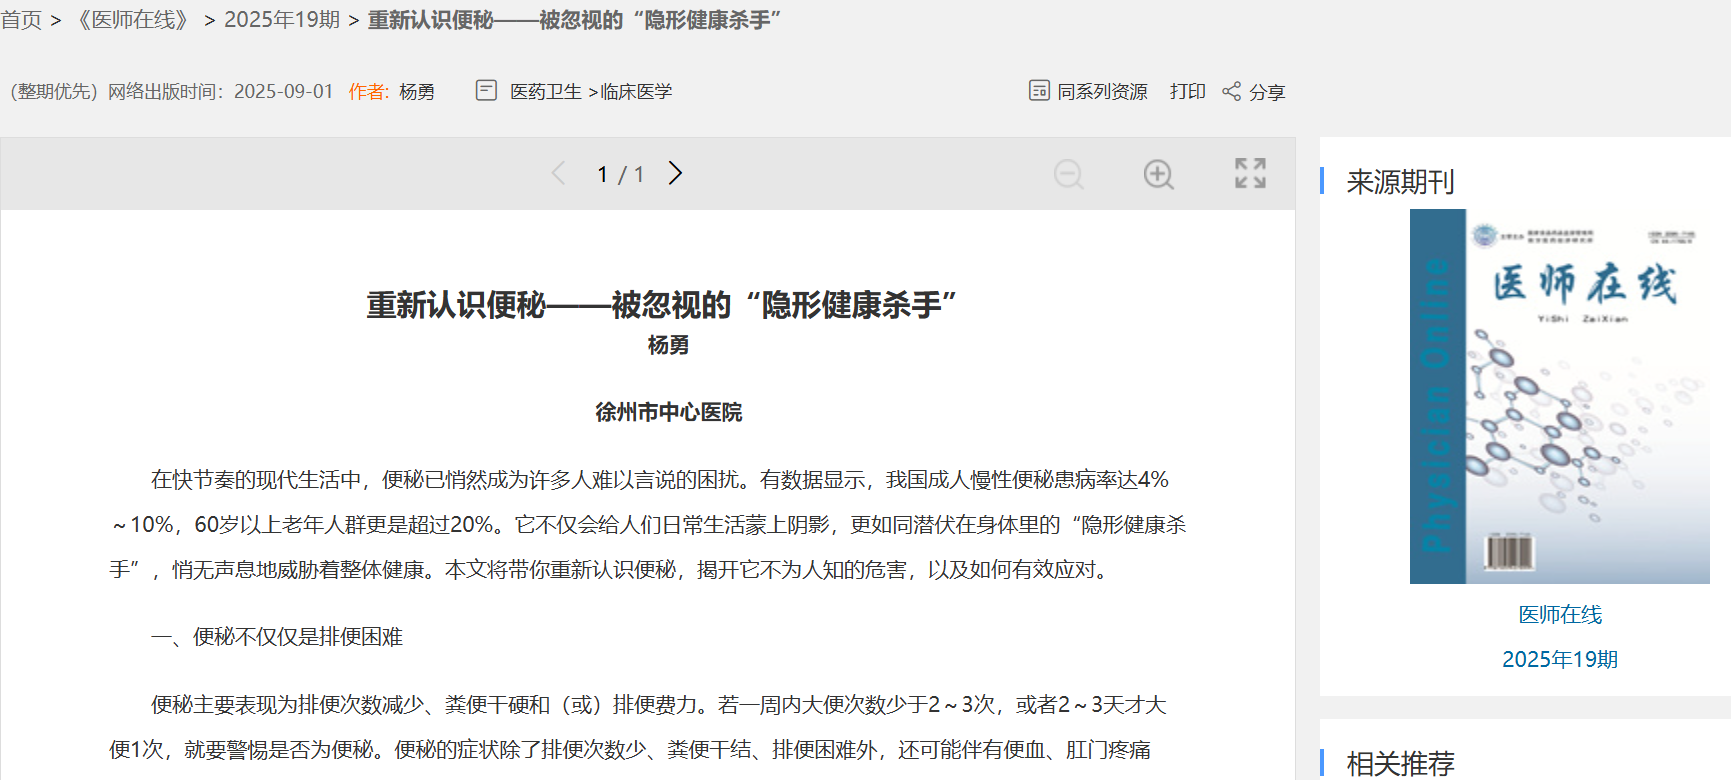
Task: Open the 临床医学 subcategory link
Action: tap(636, 92)
